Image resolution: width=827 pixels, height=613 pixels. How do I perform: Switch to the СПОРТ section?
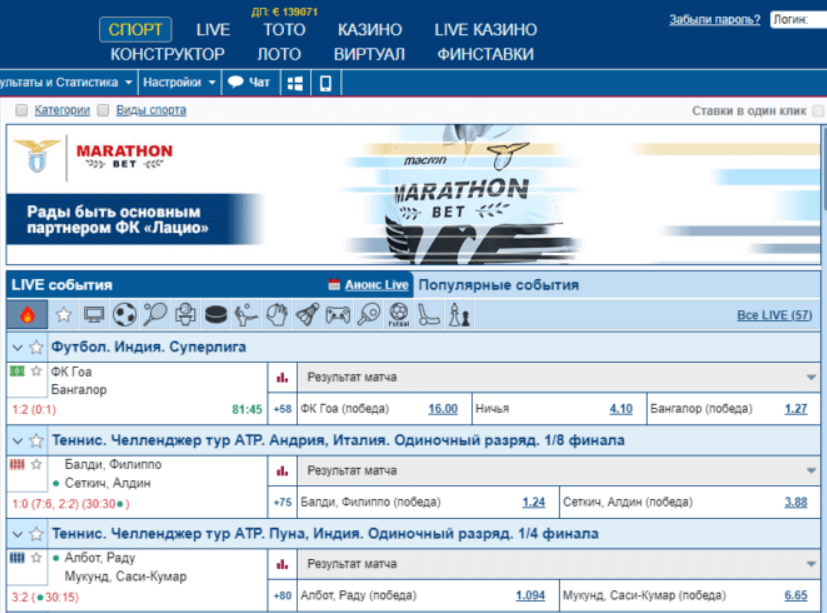click(x=136, y=30)
